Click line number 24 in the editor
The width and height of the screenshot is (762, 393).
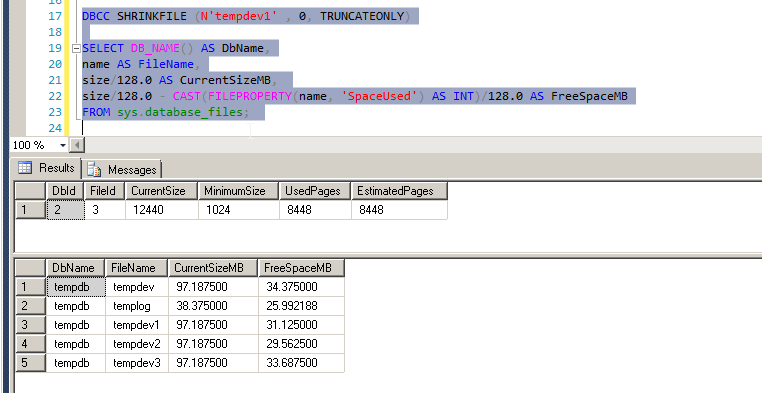[x=55, y=128]
